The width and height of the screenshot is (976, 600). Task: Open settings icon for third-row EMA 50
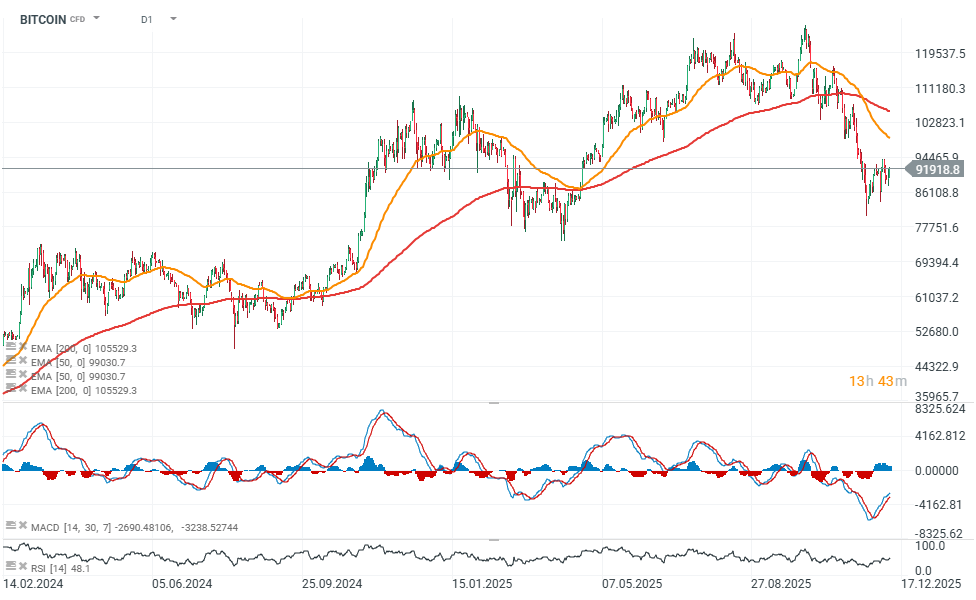point(10,375)
